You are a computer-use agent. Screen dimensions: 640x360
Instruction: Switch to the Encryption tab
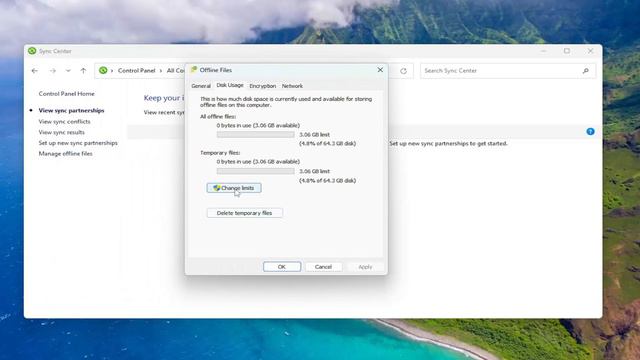262,86
